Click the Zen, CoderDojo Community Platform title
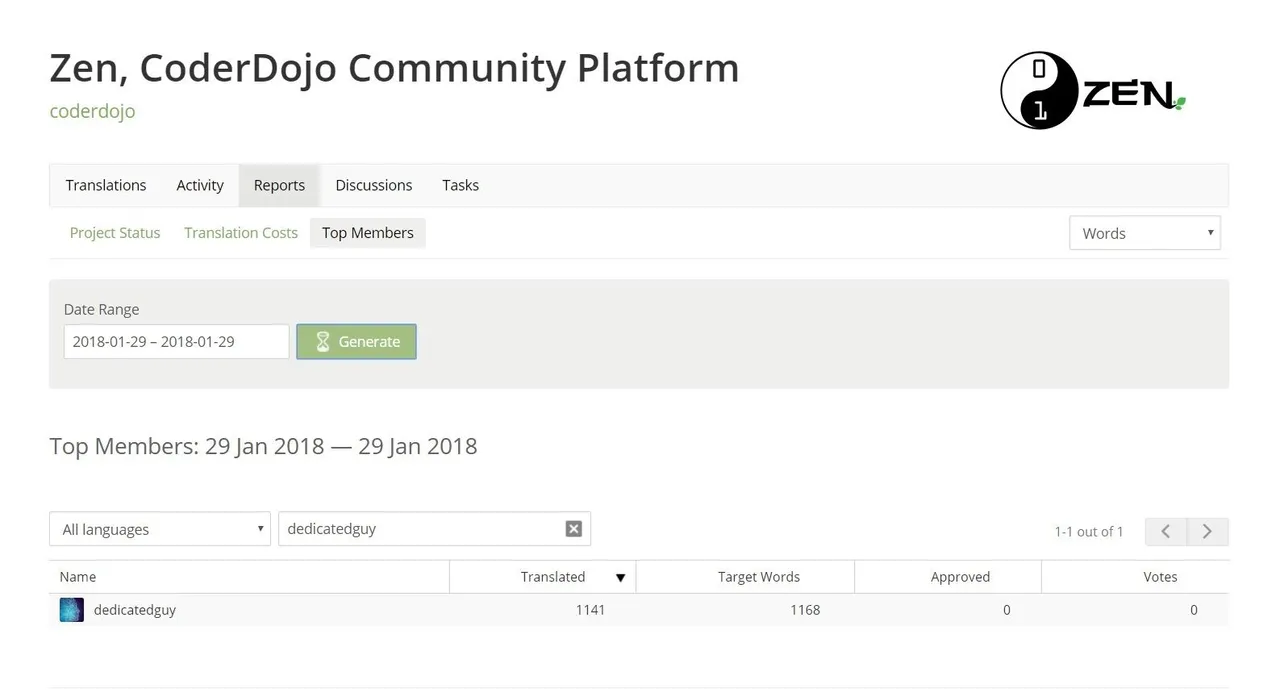 (x=394, y=68)
